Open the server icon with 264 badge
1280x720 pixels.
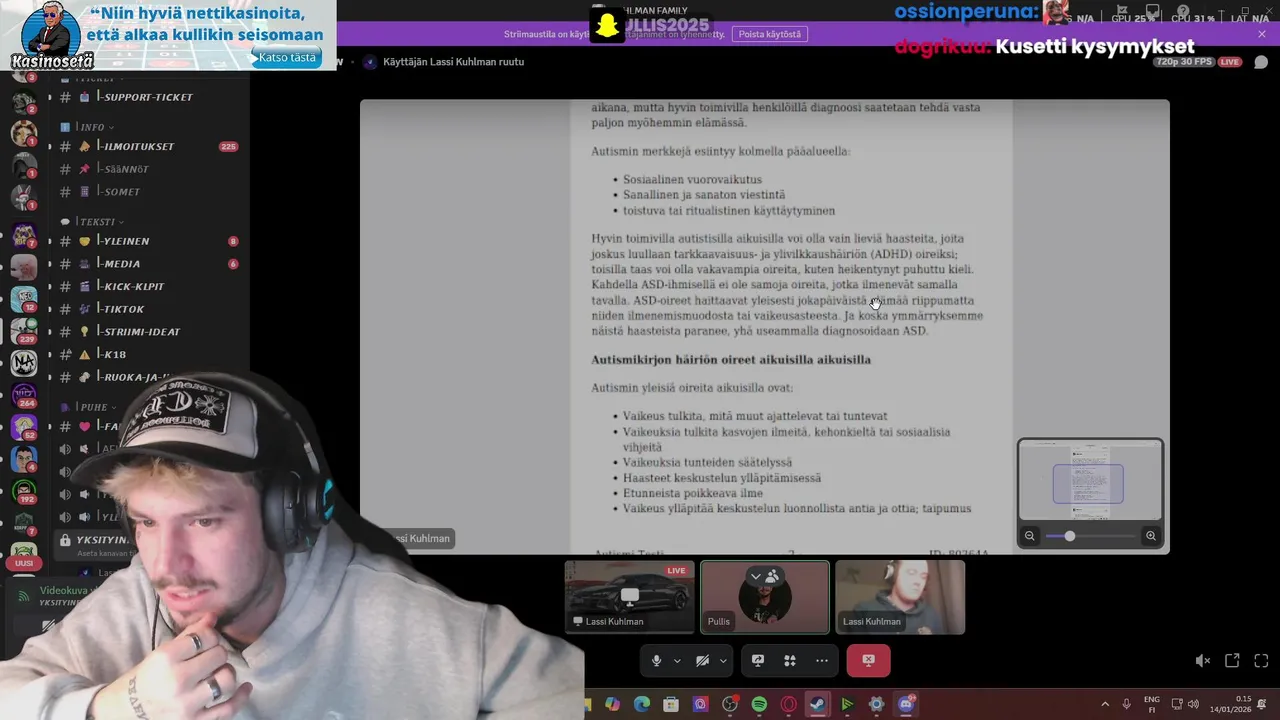pos(24,396)
